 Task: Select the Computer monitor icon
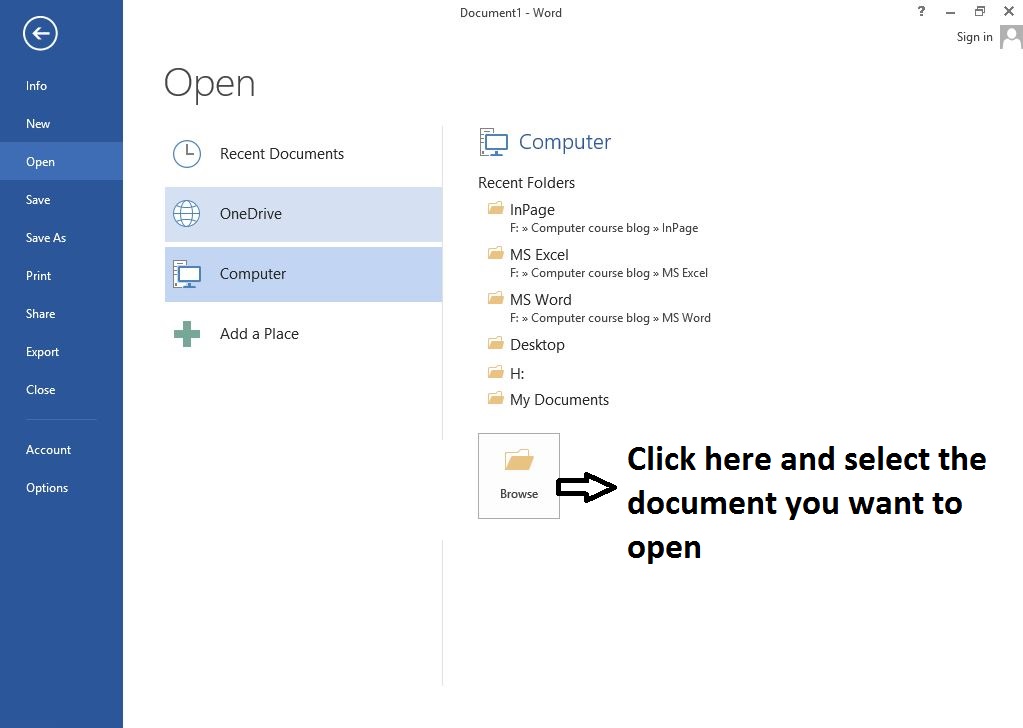(187, 273)
